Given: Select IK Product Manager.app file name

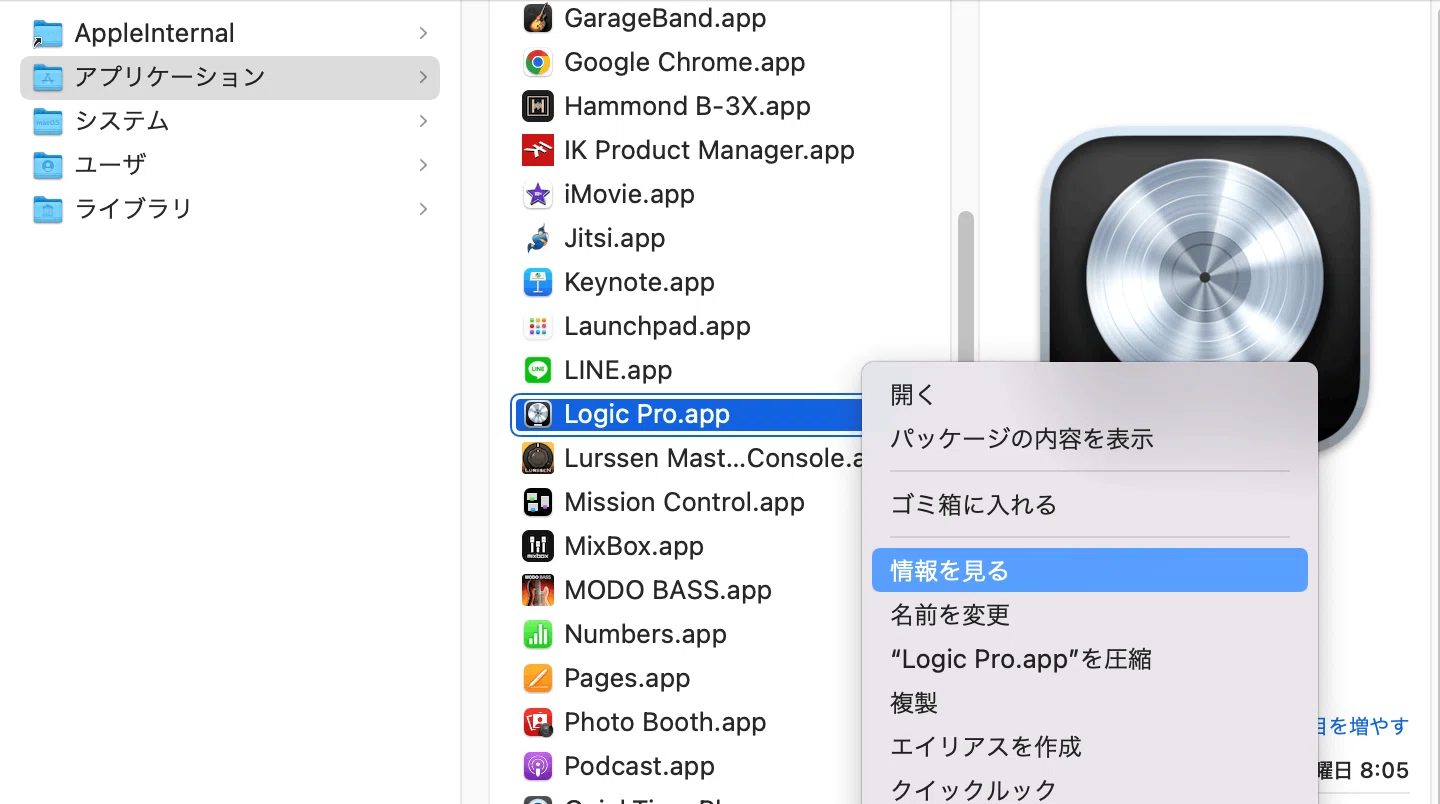Looking at the screenshot, I should tap(709, 150).
